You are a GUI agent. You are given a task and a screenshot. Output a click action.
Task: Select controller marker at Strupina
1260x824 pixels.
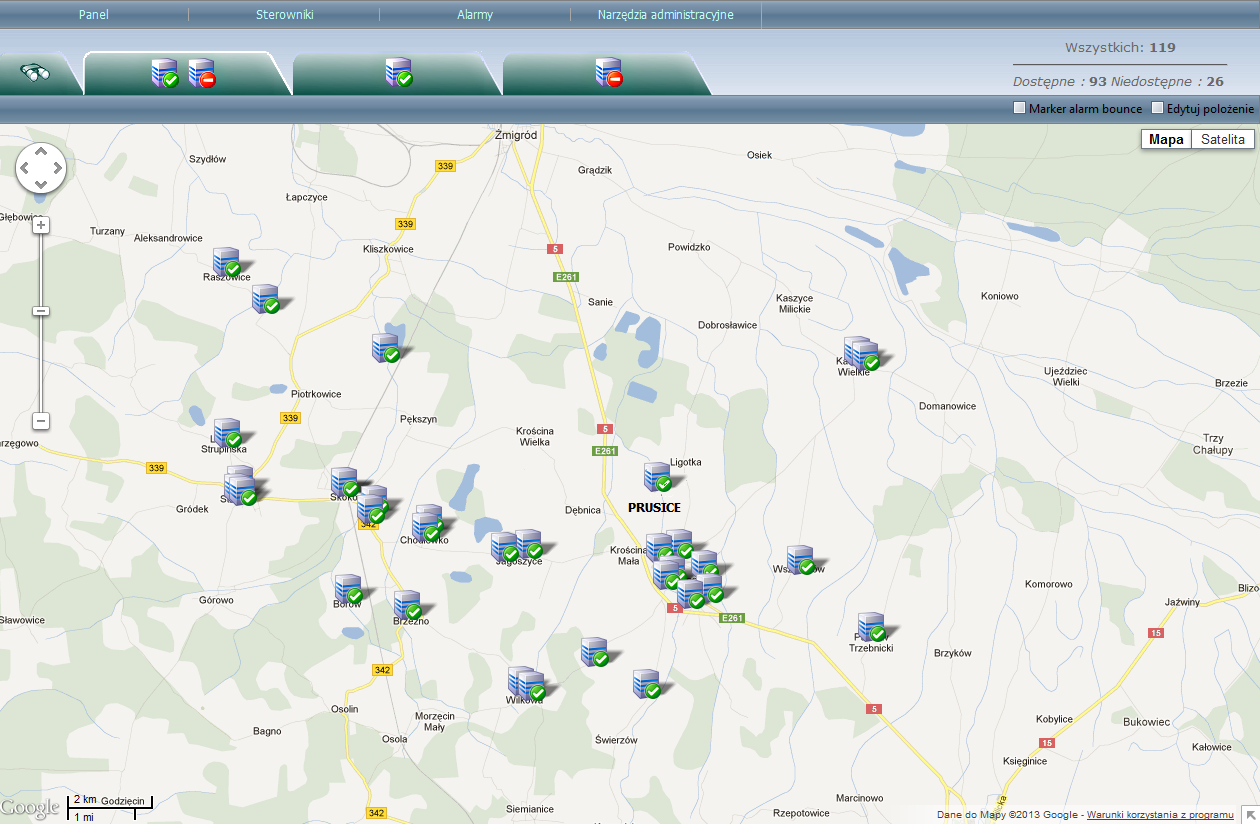pos(229,434)
